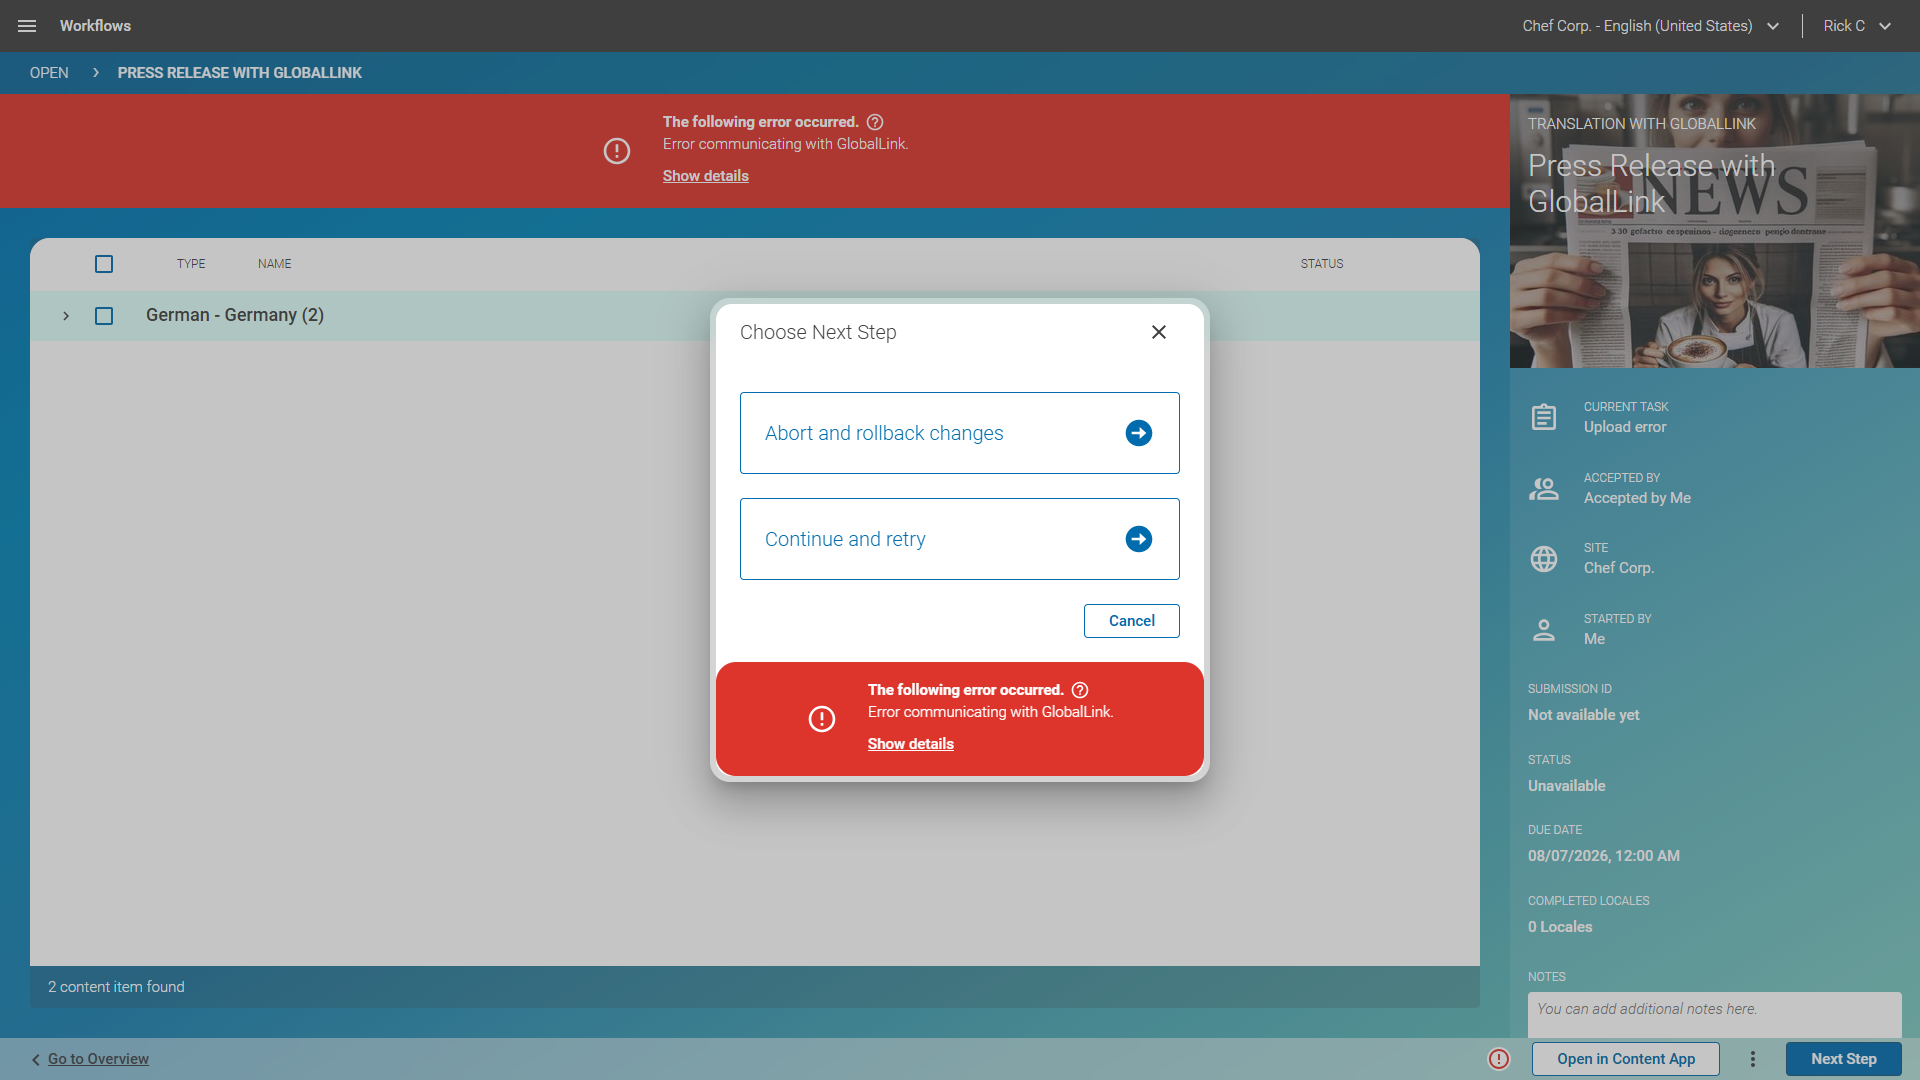Click the back chevron beside Go to Overview
This screenshot has height=1080, width=1920.
(x=36, y=1060)
